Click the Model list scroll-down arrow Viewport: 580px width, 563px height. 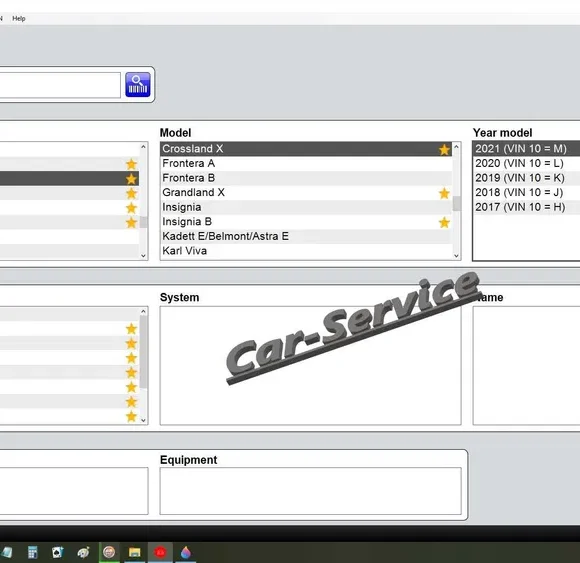coord(456,256)
